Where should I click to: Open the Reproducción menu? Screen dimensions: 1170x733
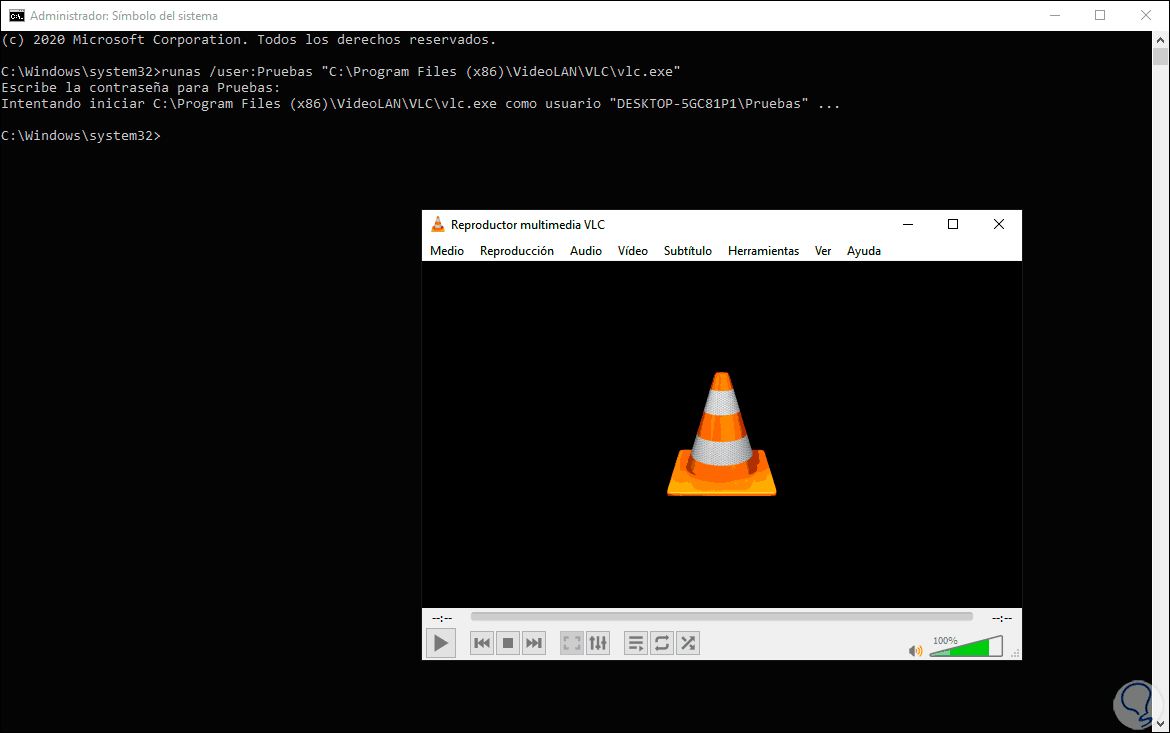[516, 251]
